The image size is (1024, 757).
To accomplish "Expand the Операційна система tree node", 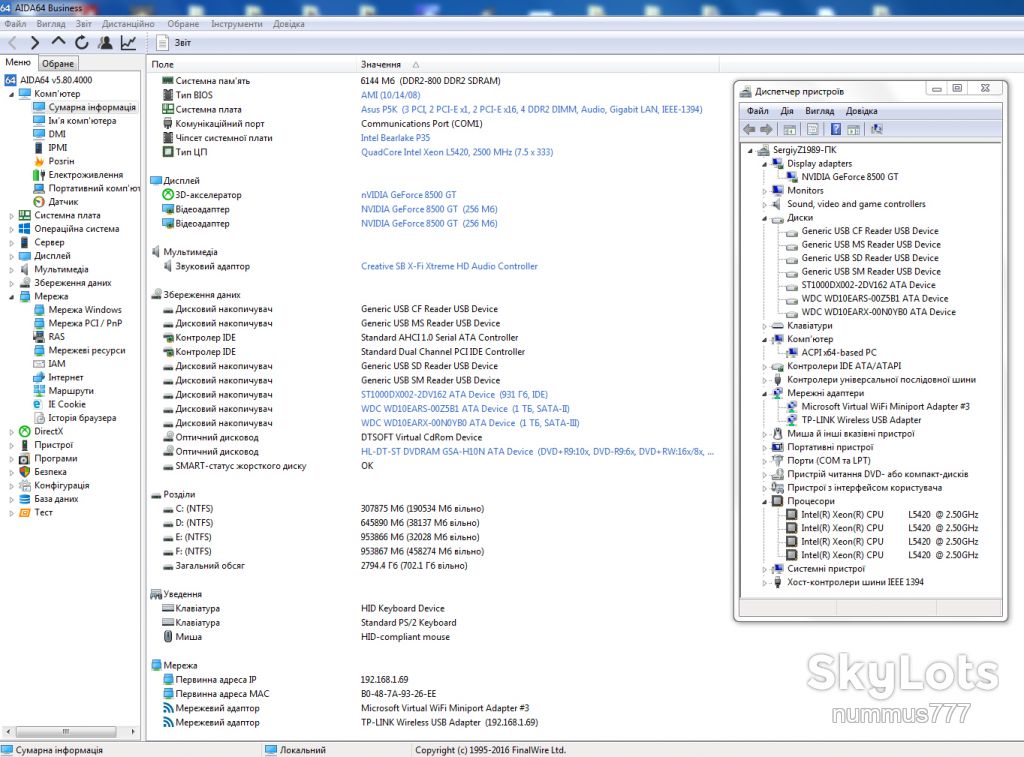I will coord(11,229).
